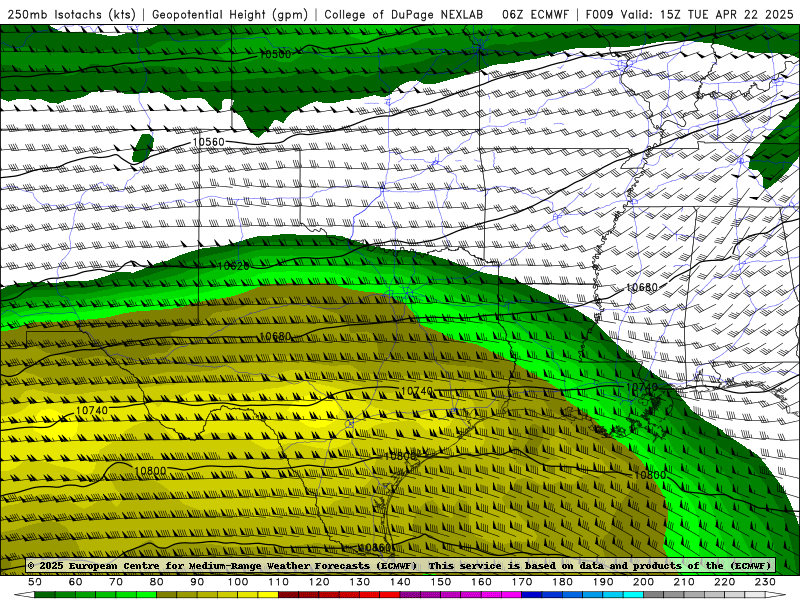
Task: Click the 10620 height contour label
Action: tap(233, 266)
